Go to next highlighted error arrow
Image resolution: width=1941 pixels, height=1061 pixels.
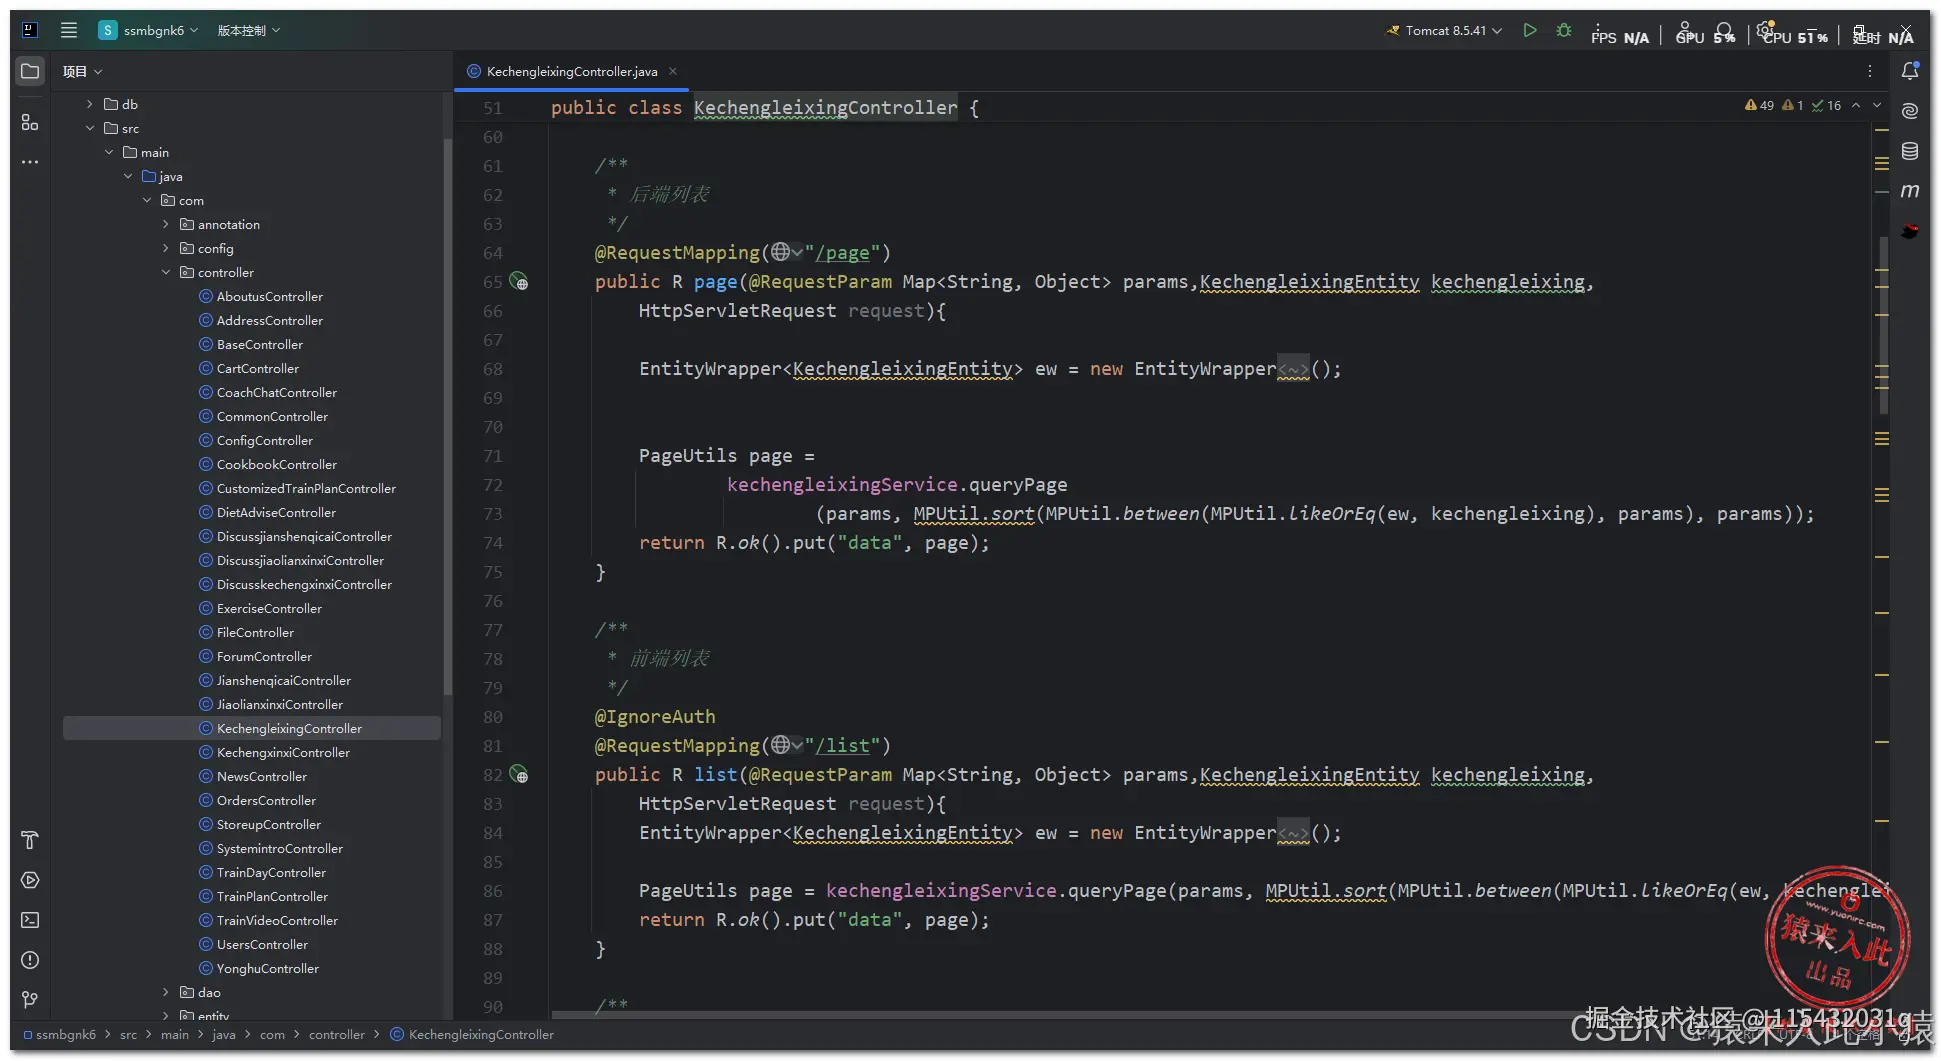click(1877, 105)
